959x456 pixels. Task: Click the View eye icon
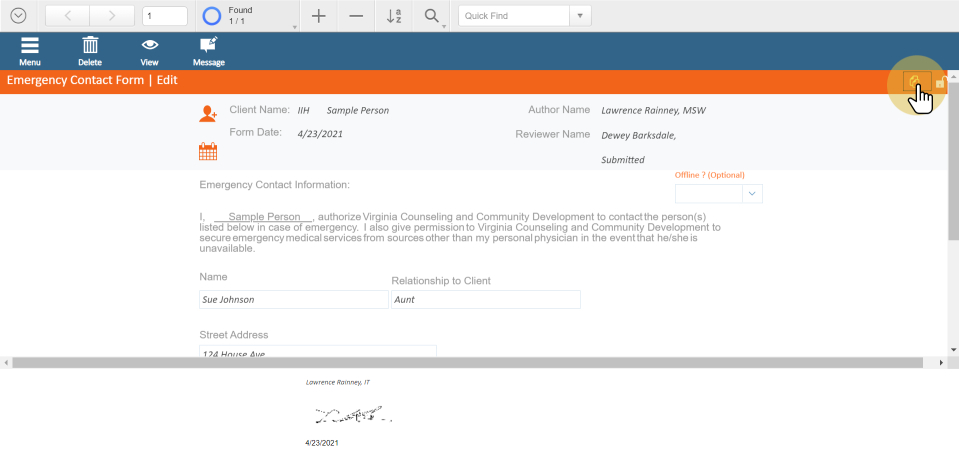[150, 50]
